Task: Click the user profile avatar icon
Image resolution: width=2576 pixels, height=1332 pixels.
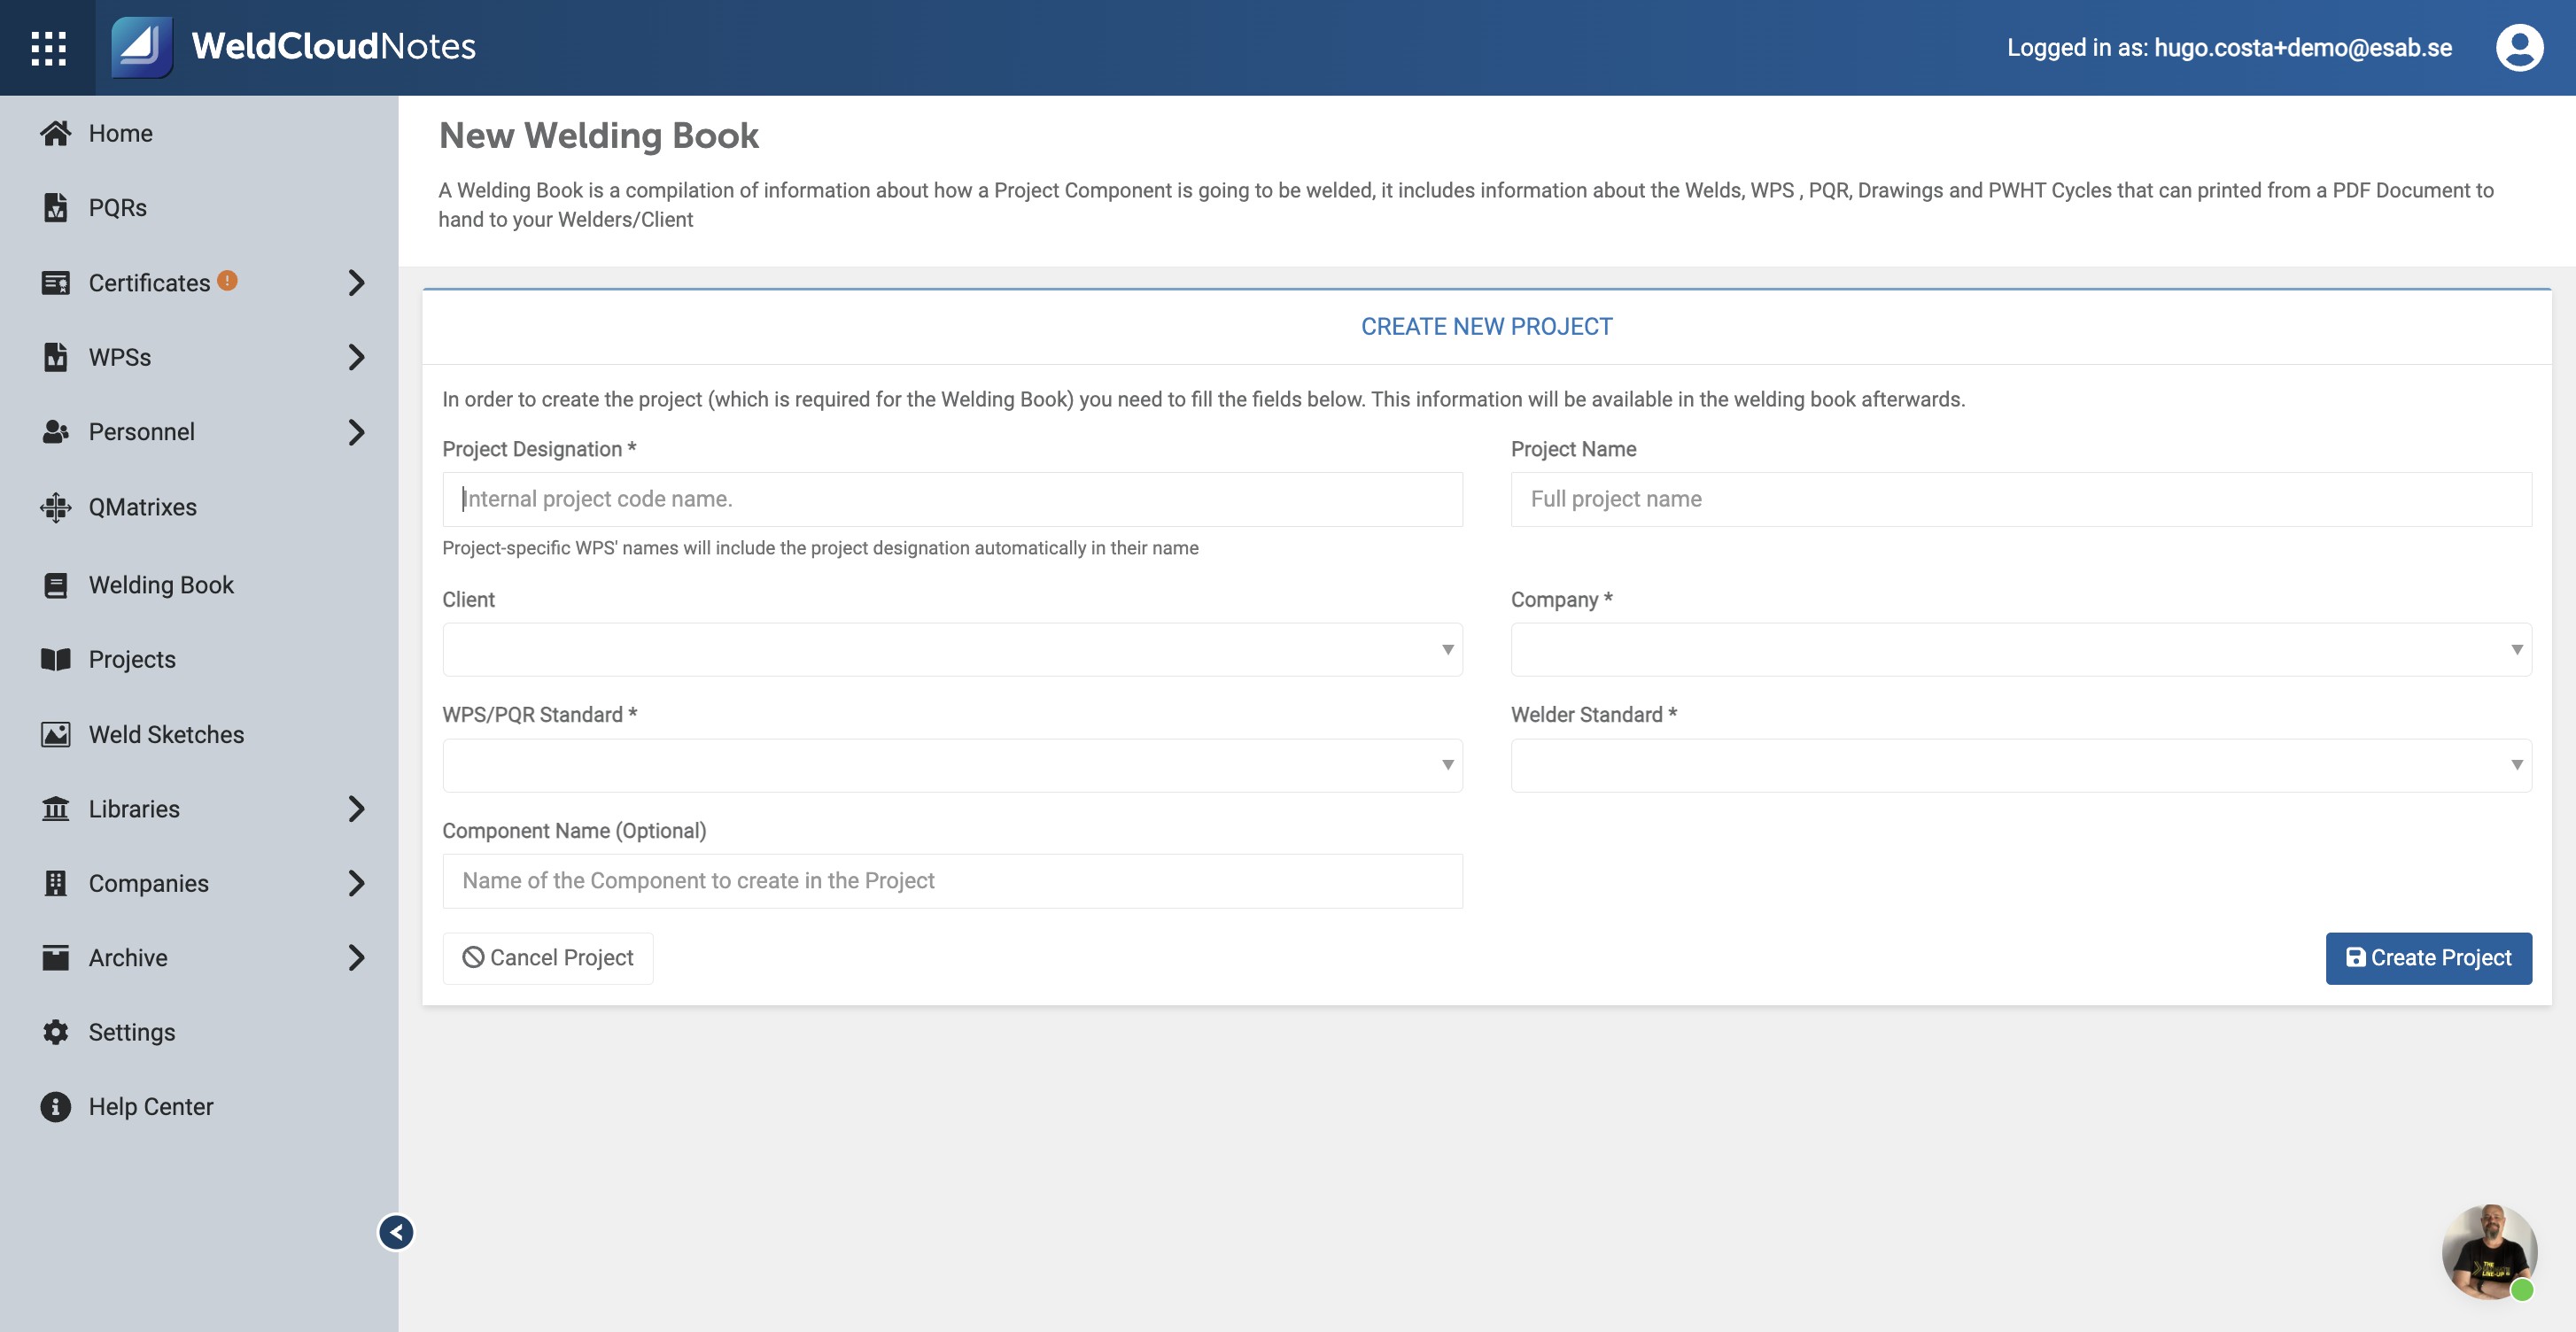Action: (2518, 48)
